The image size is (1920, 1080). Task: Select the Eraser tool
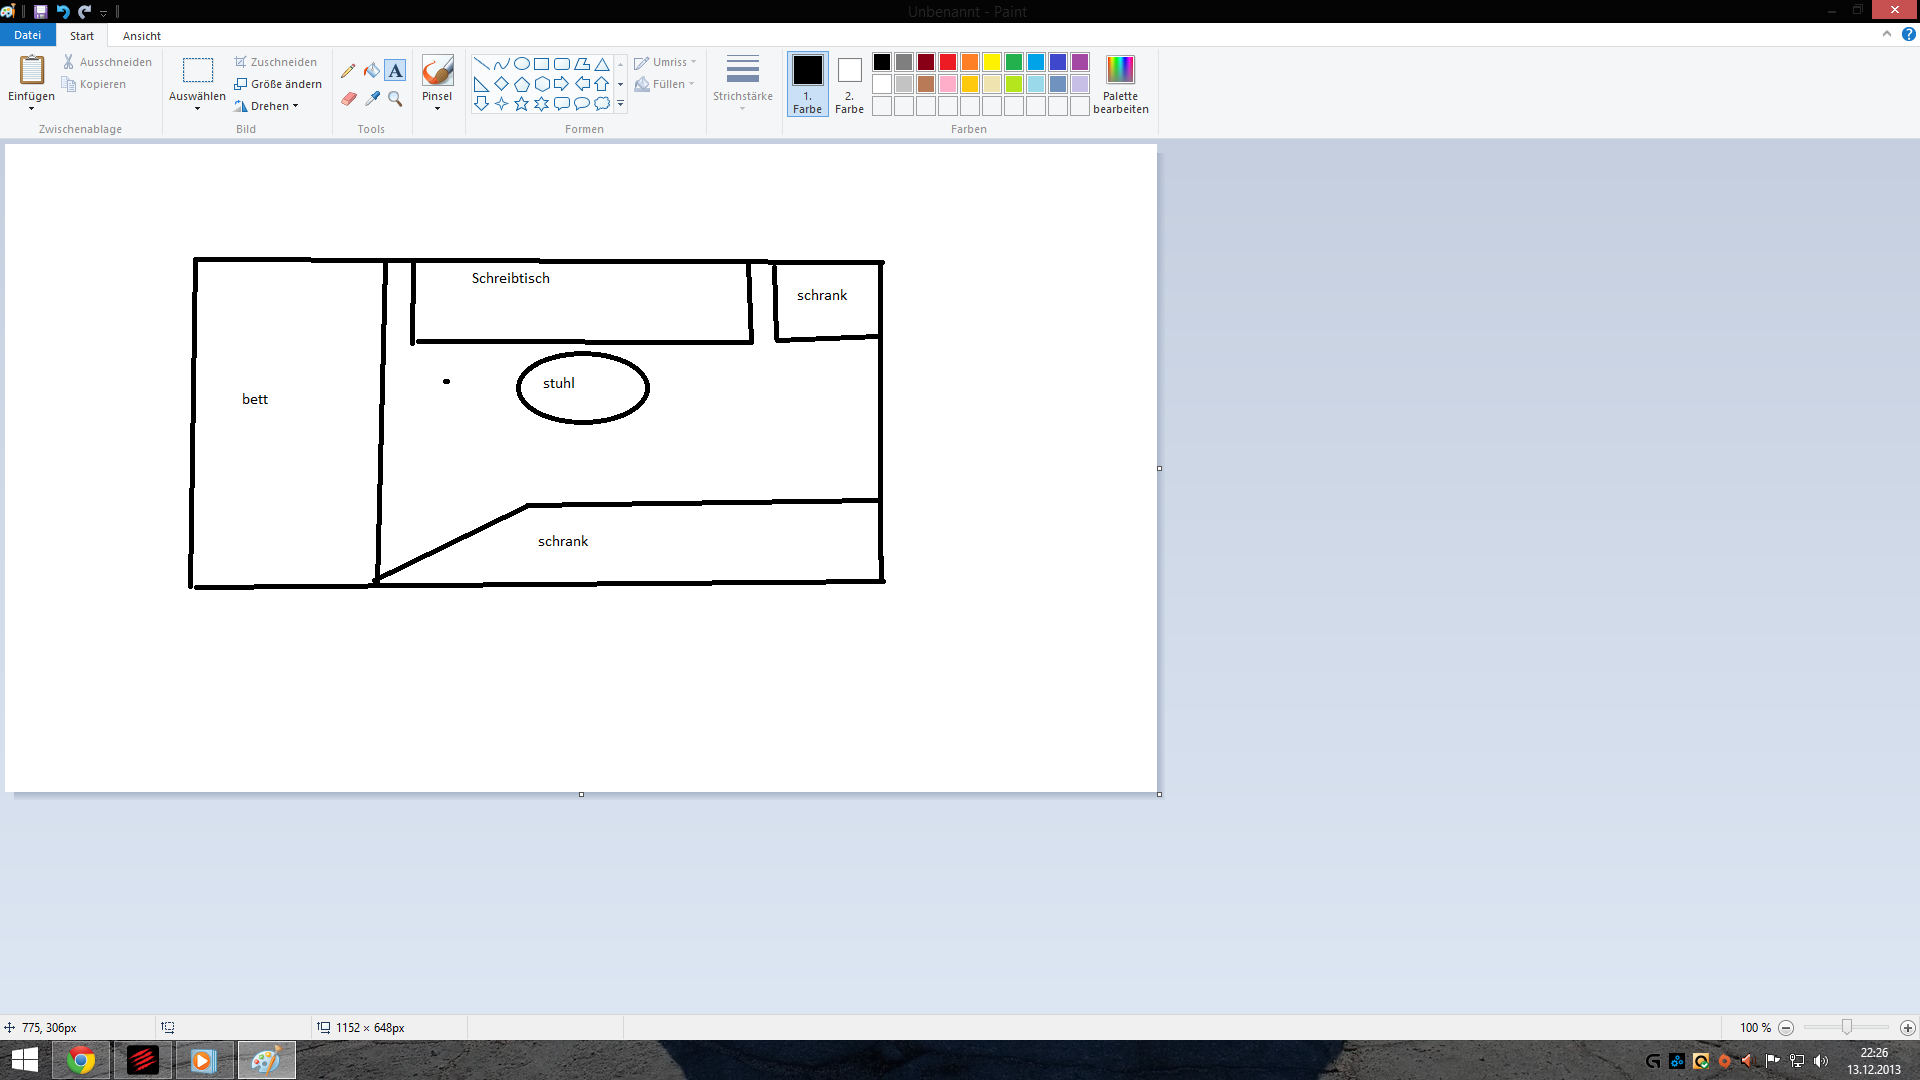348,99
